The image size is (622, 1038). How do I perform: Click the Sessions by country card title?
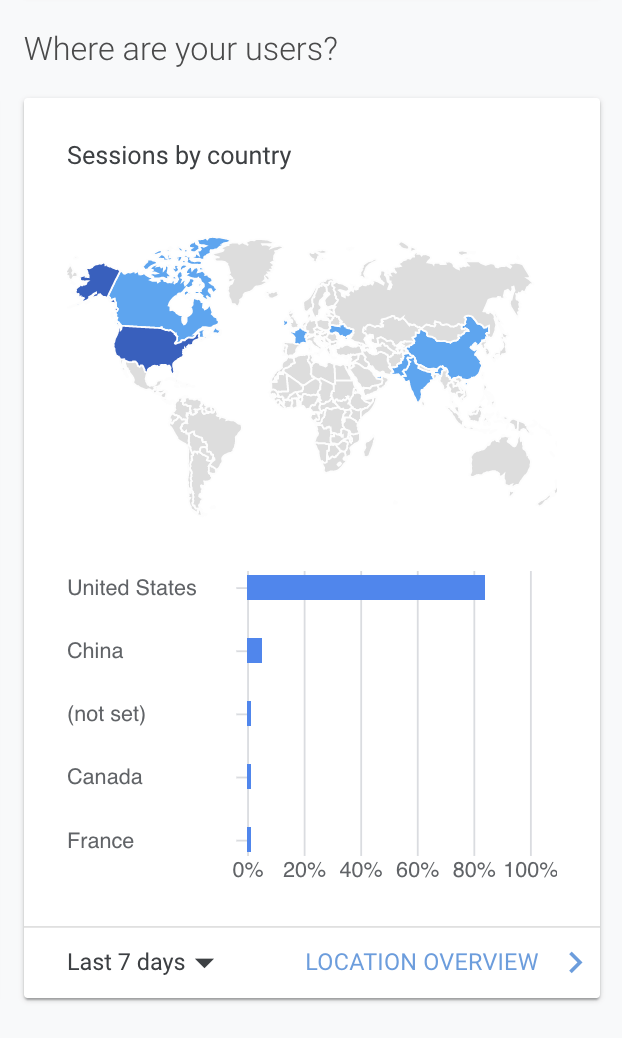point(179,156)
